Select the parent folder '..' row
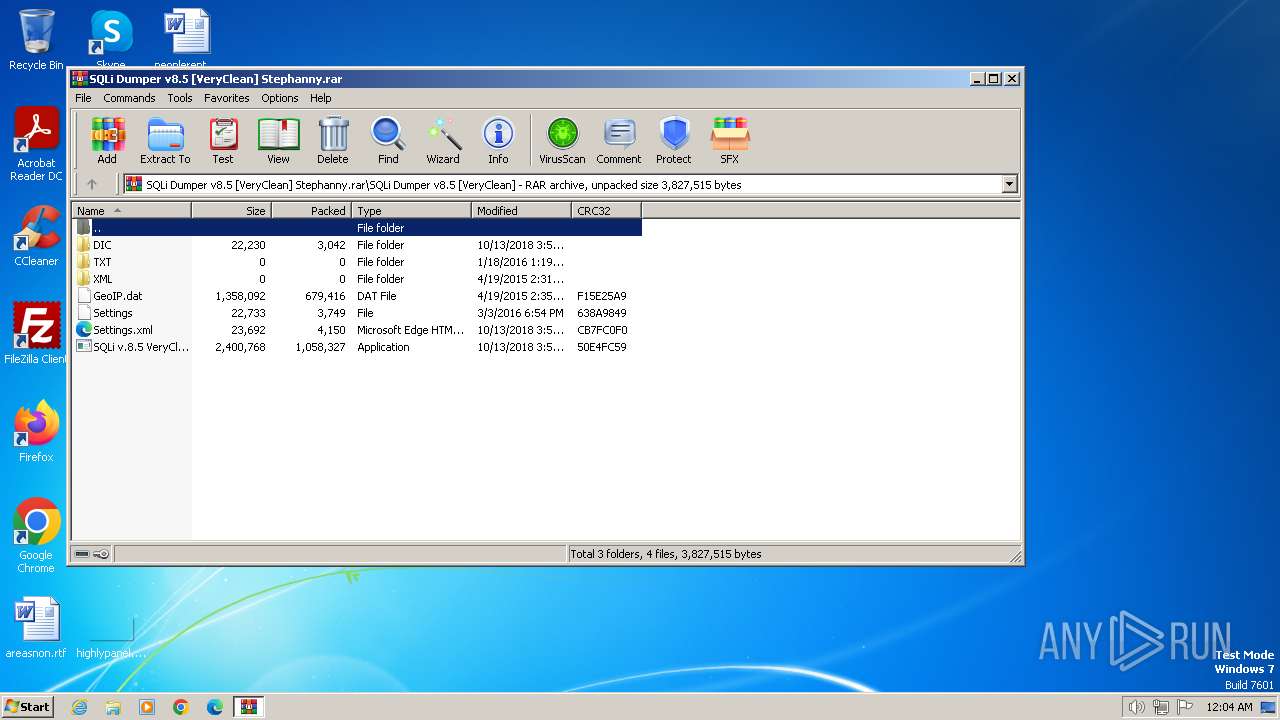 357,228
